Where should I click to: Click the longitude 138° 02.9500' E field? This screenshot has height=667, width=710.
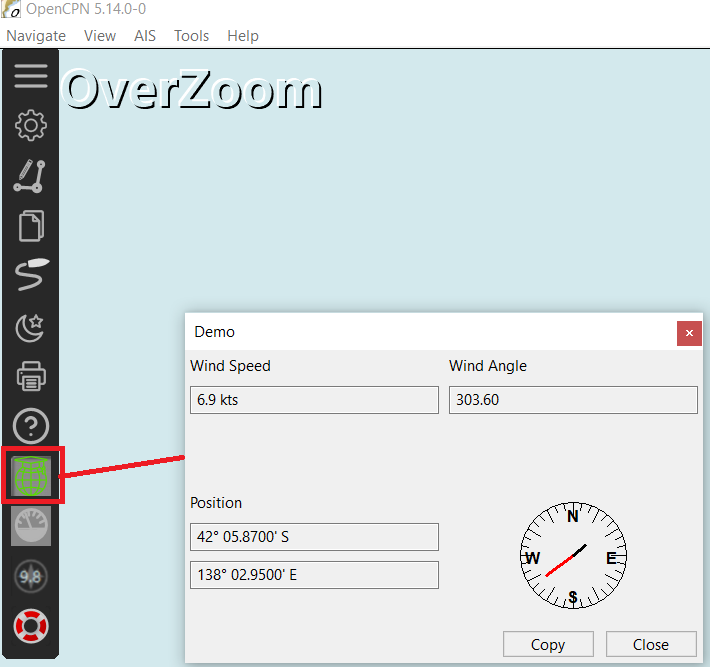(x=314, y=575)
